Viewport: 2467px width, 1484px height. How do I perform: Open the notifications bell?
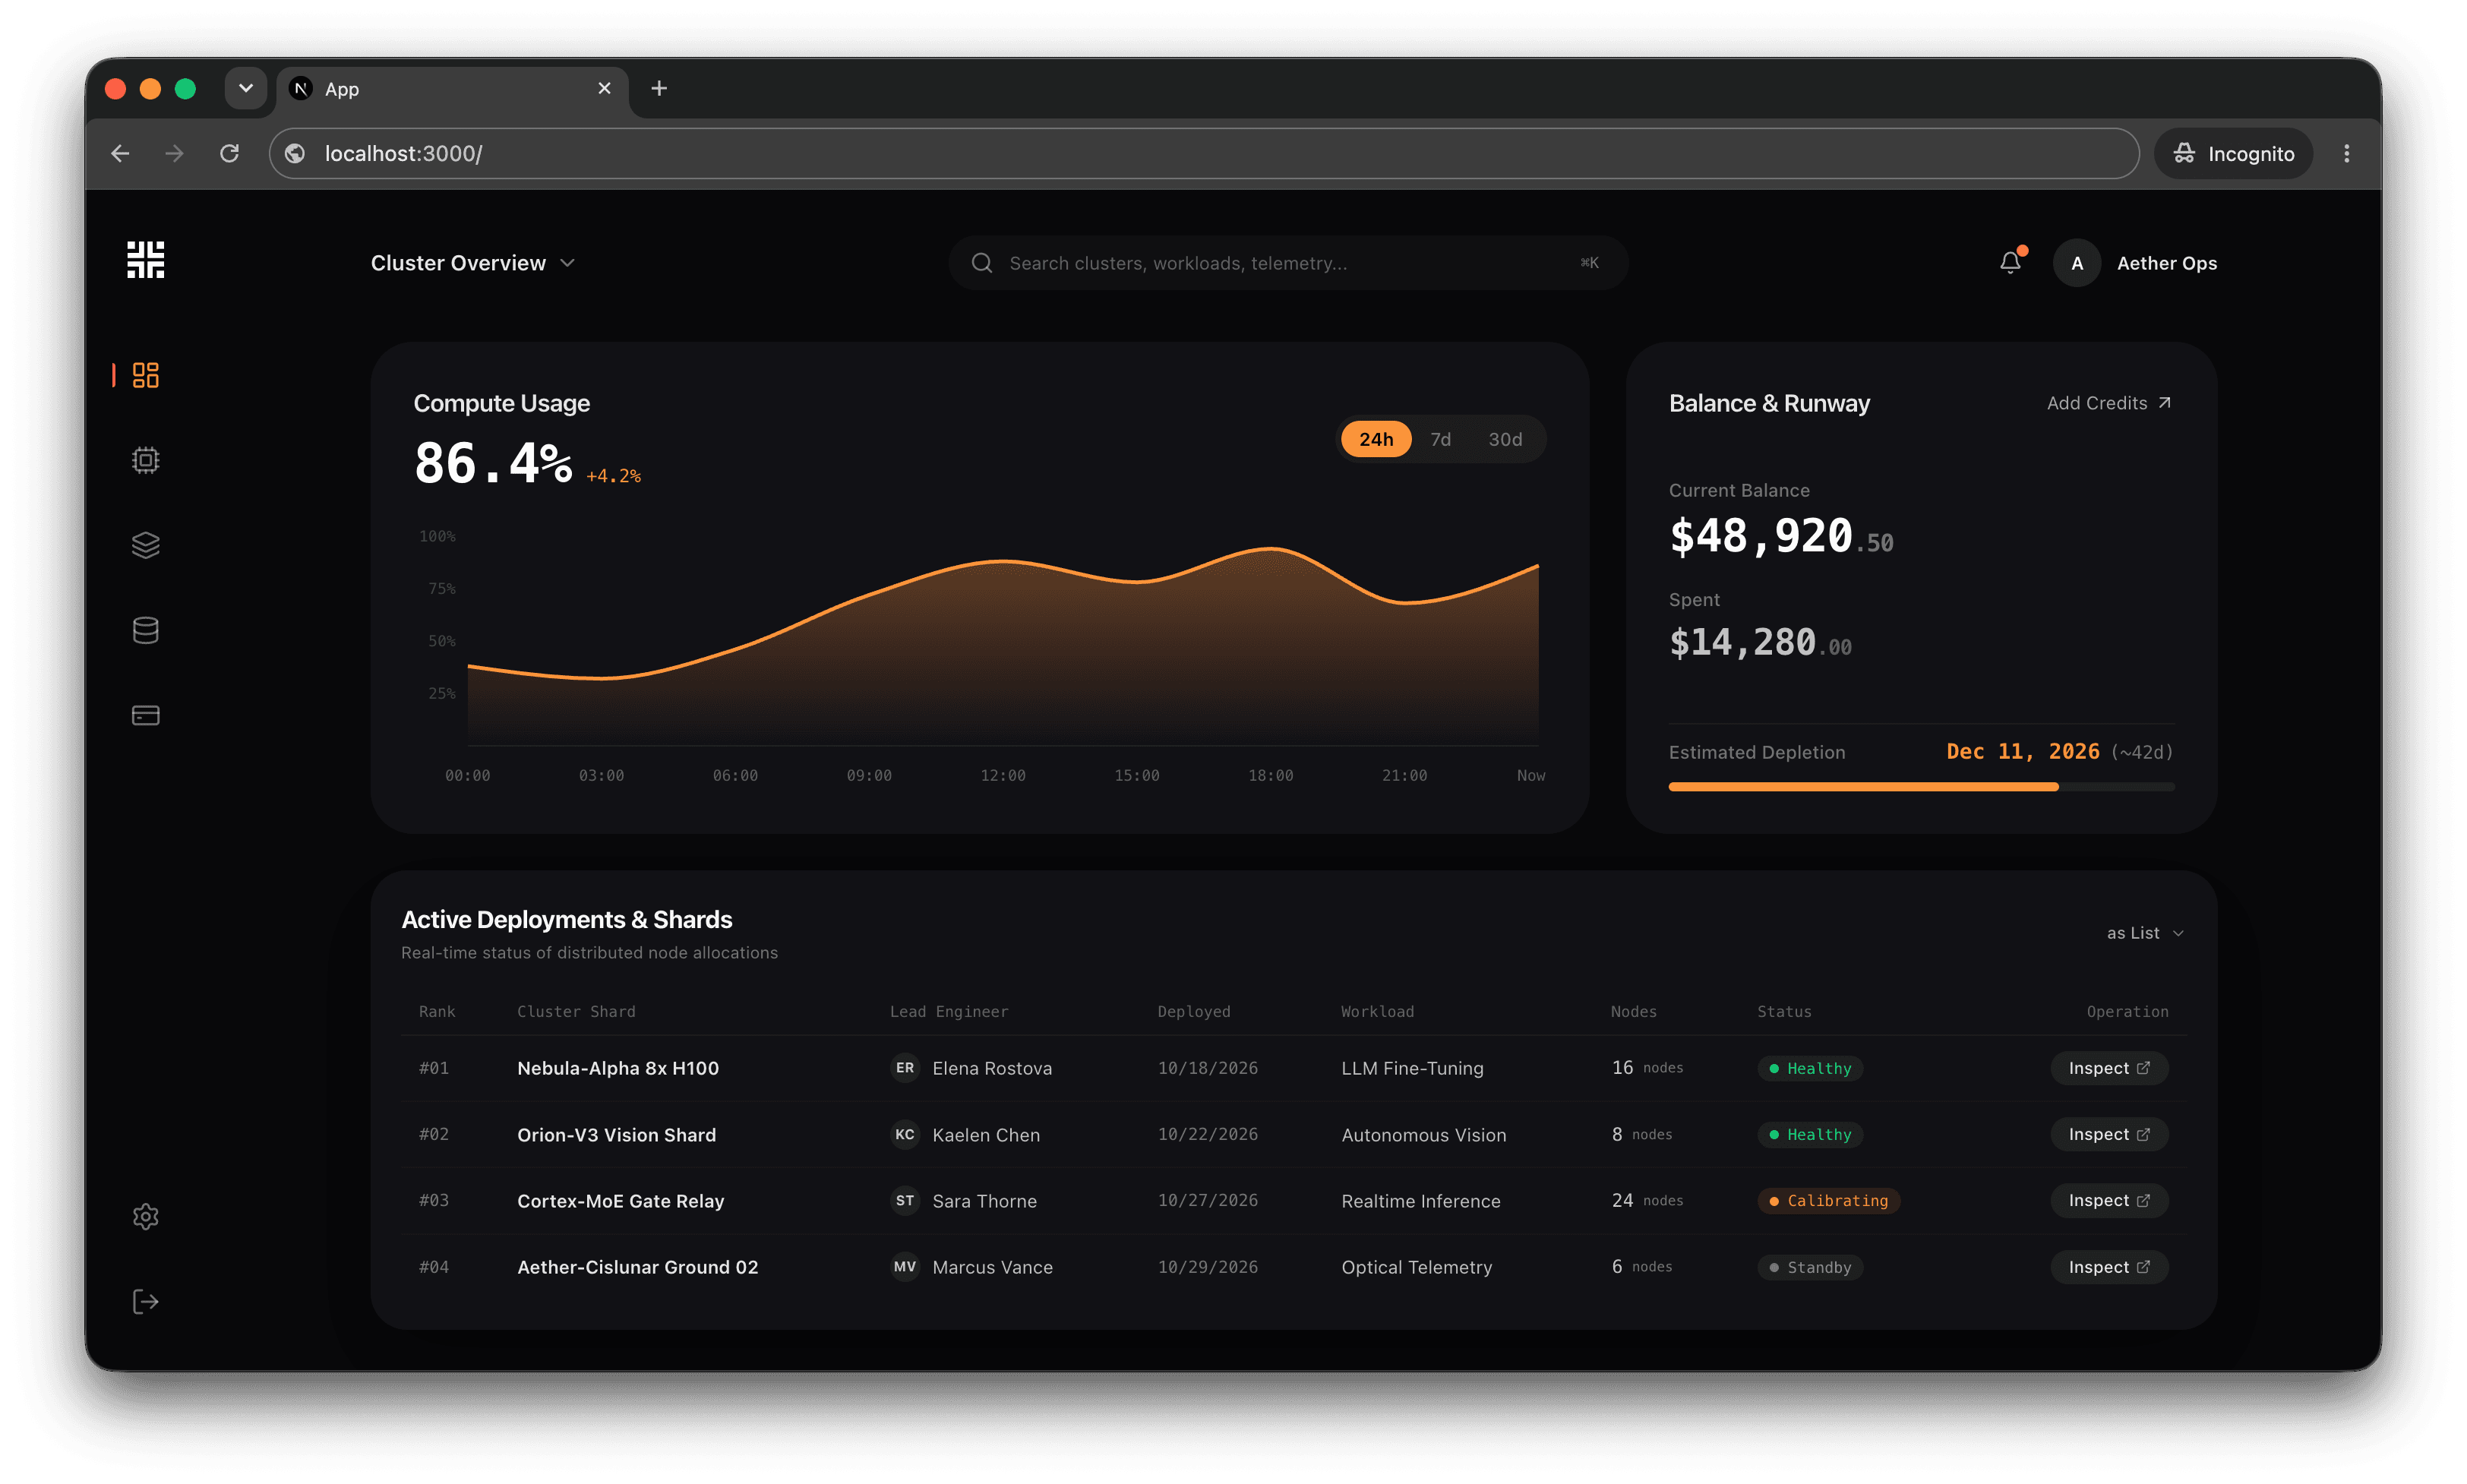[x=2010, y=262]
